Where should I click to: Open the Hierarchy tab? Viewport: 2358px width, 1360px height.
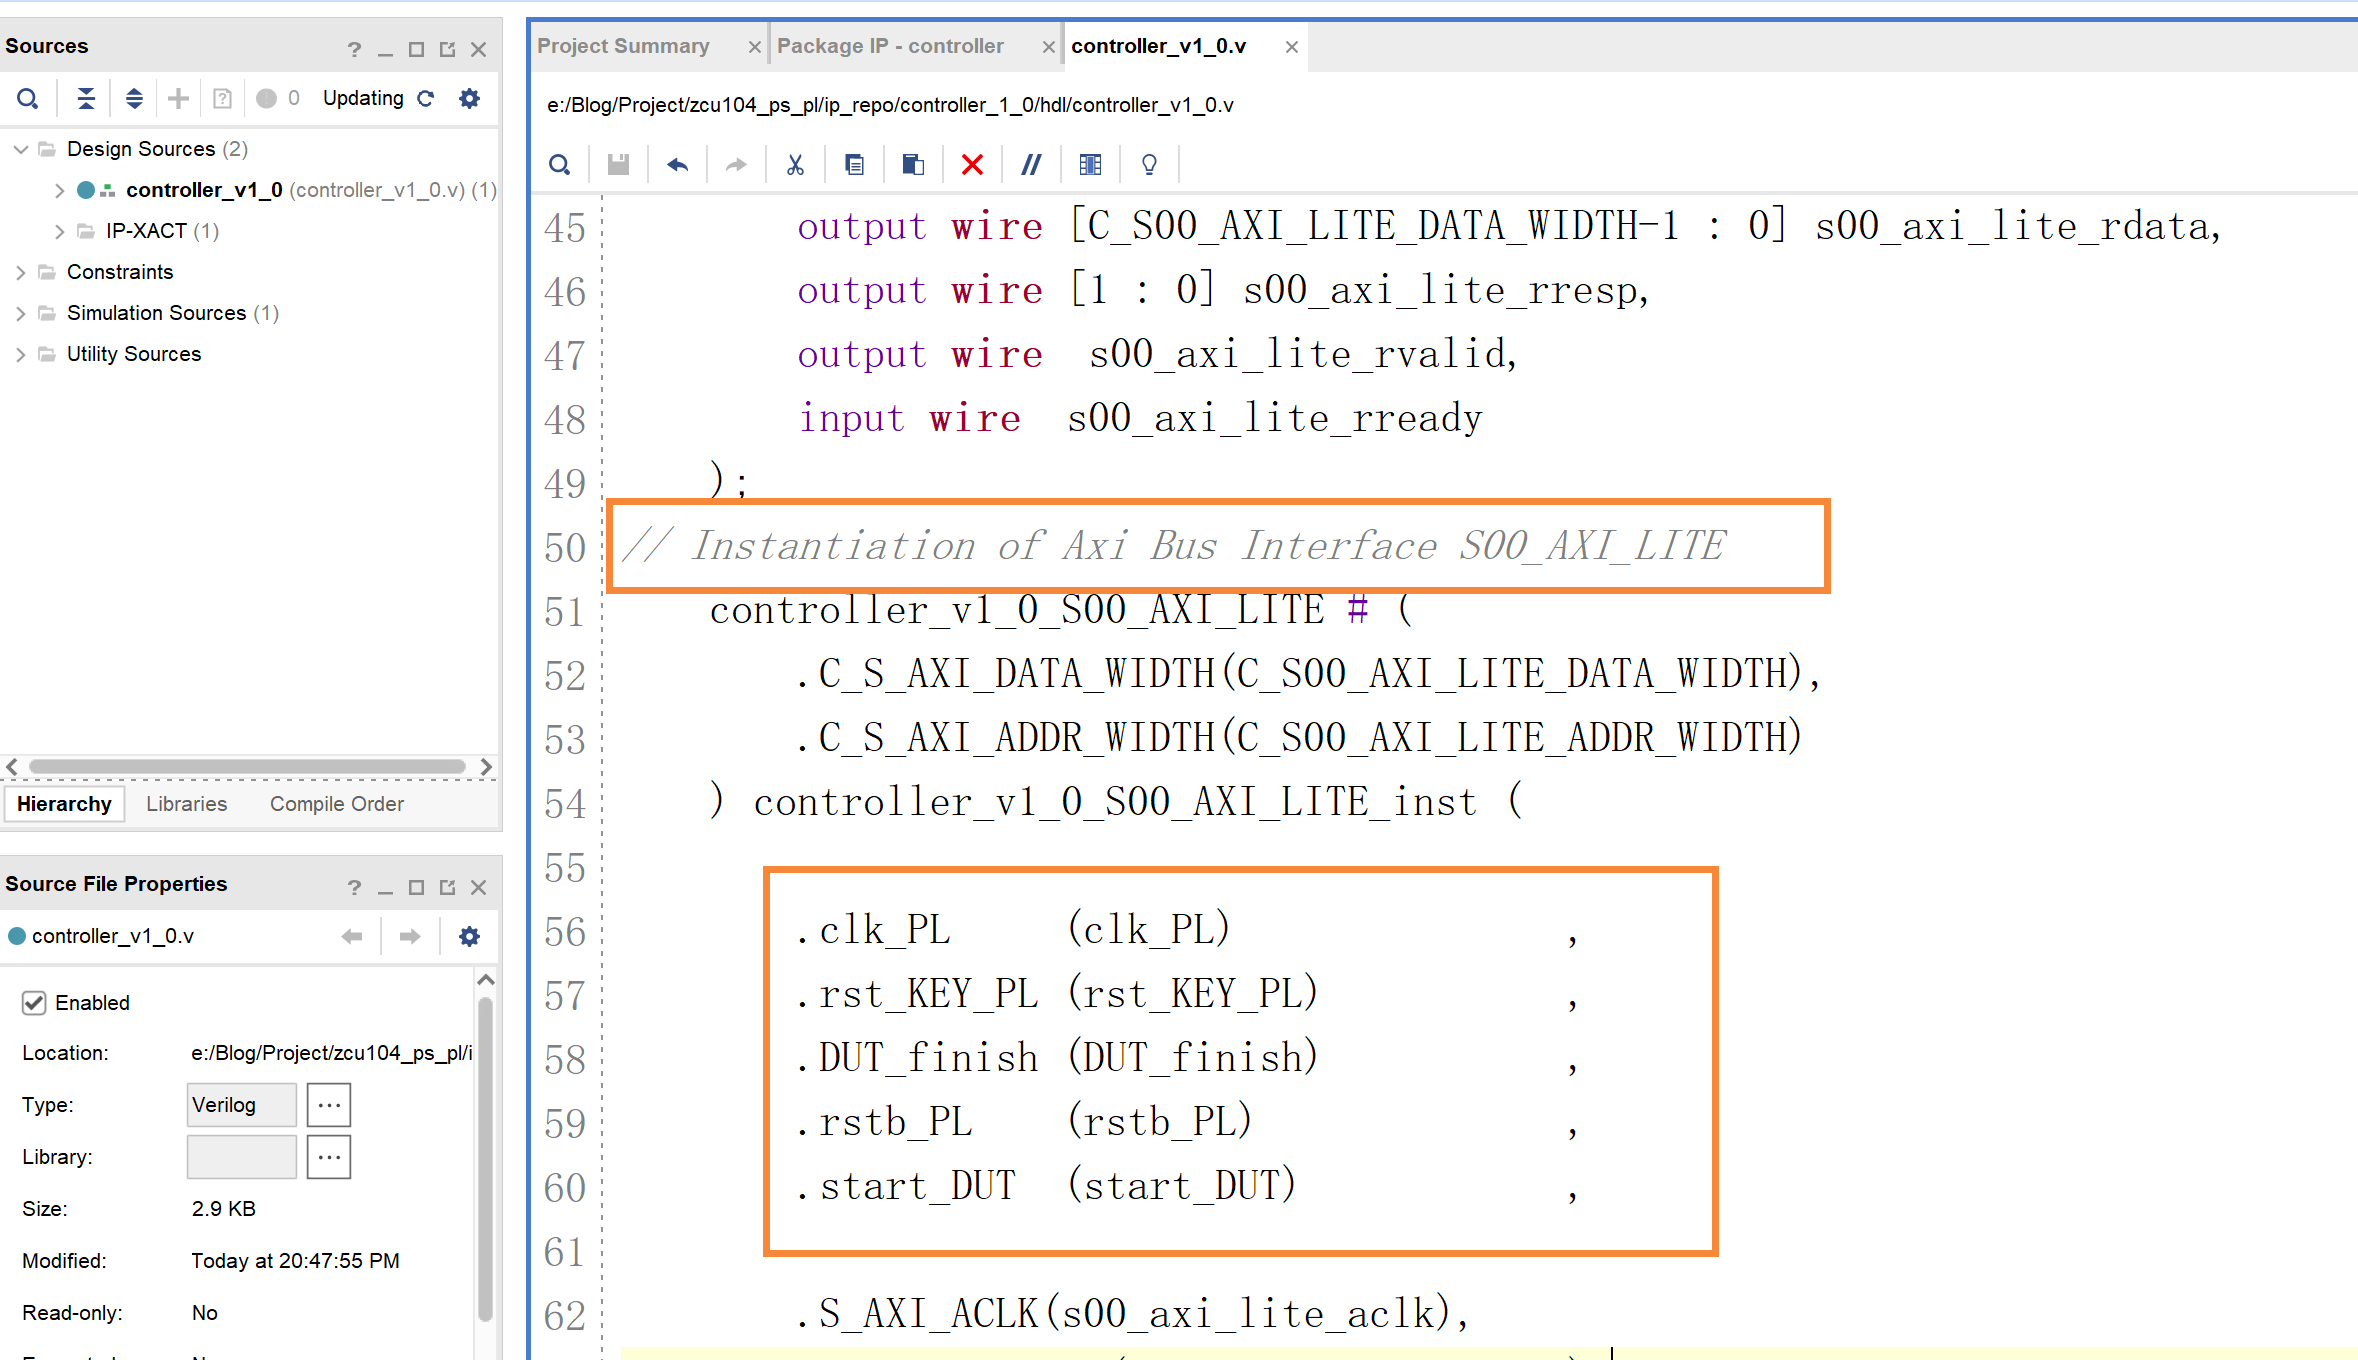point(64,804)
